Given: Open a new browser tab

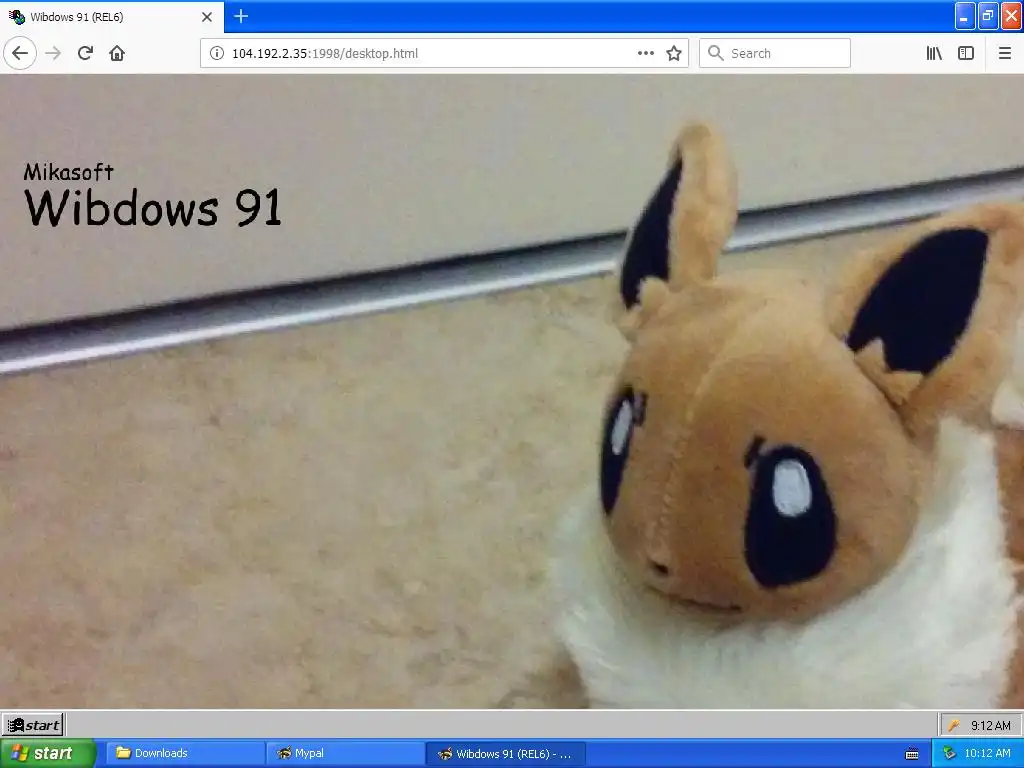Looking at the screenshot, I should [x=240, y=16].
